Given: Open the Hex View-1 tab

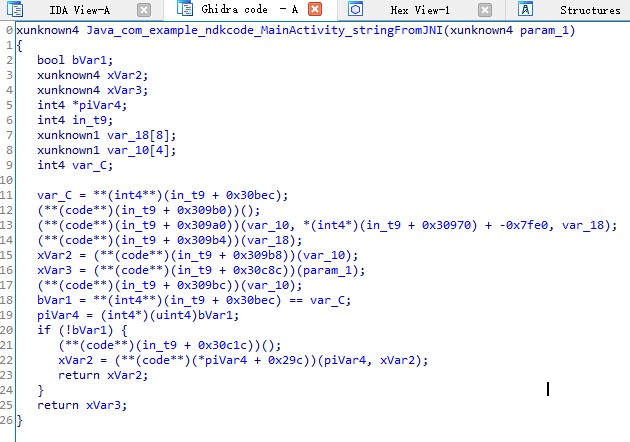Looking at the screenshot, I should (420, 10).
